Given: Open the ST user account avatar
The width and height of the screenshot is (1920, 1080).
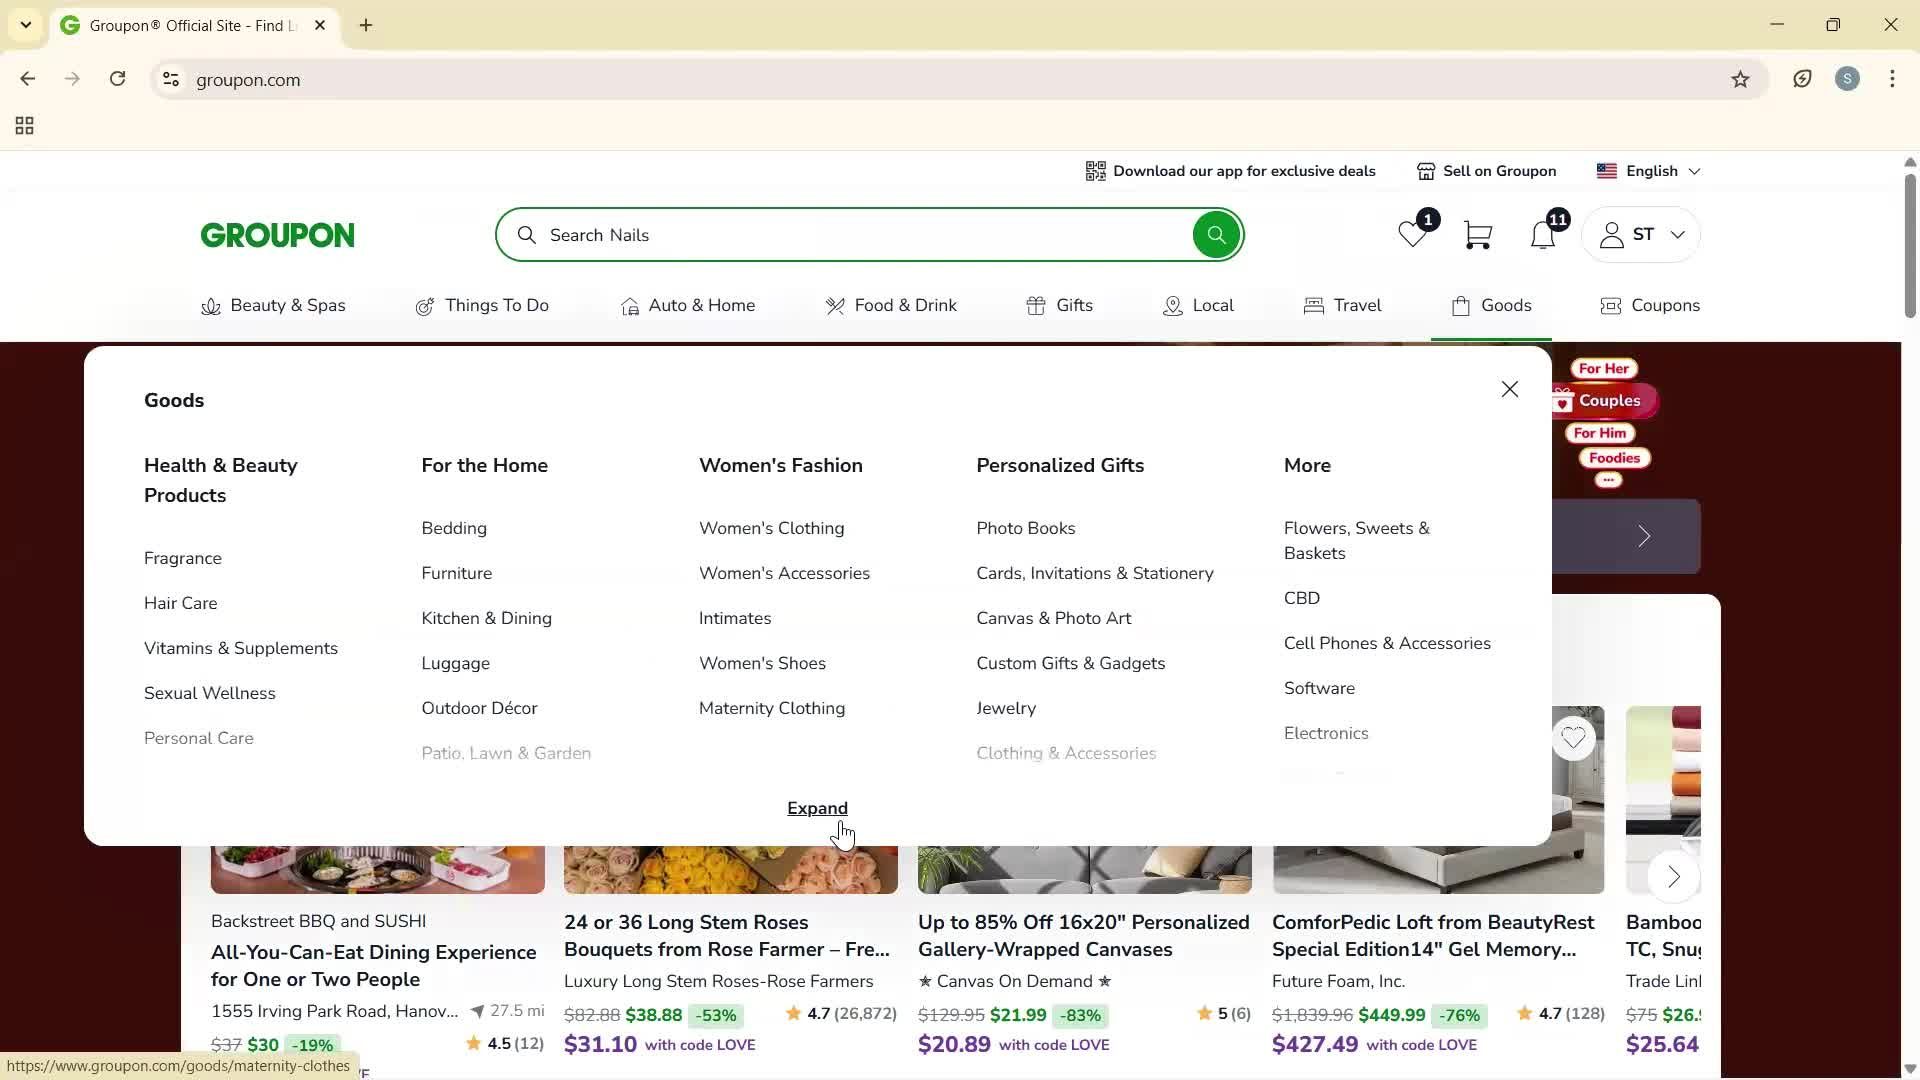Looking at the screenshot, I should point(1612,234).
